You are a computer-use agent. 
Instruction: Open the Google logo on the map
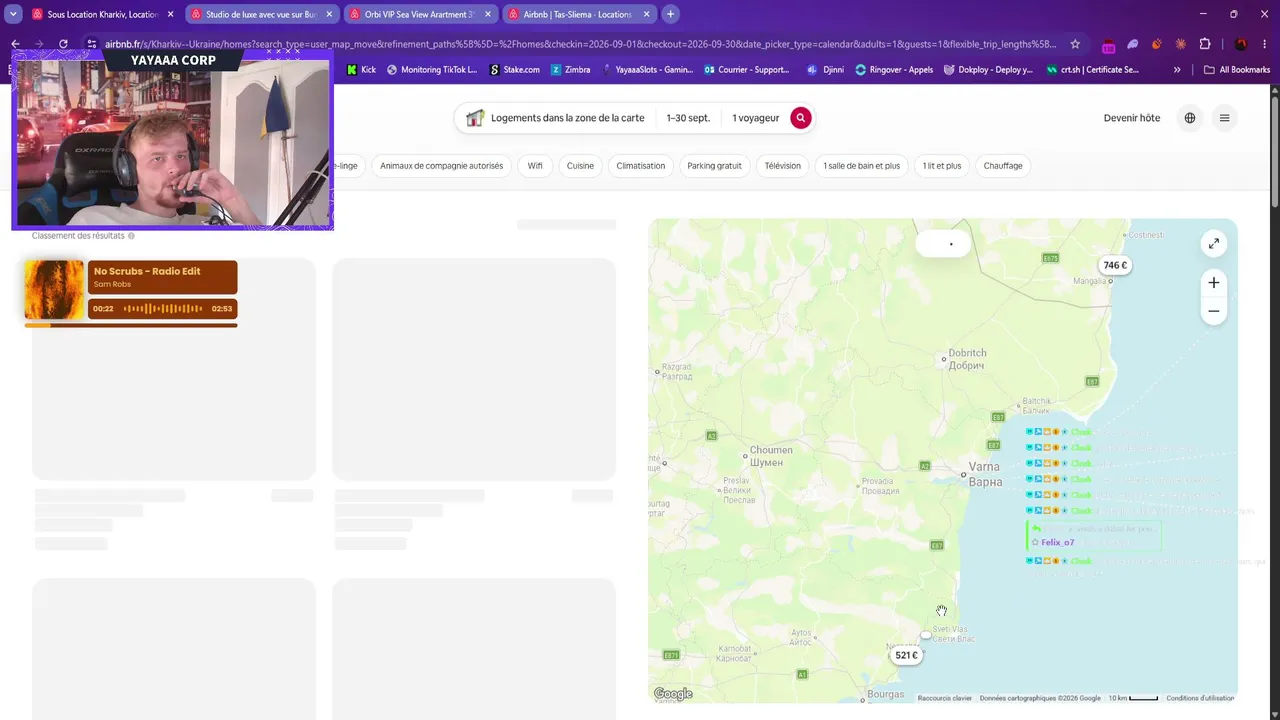673,694
